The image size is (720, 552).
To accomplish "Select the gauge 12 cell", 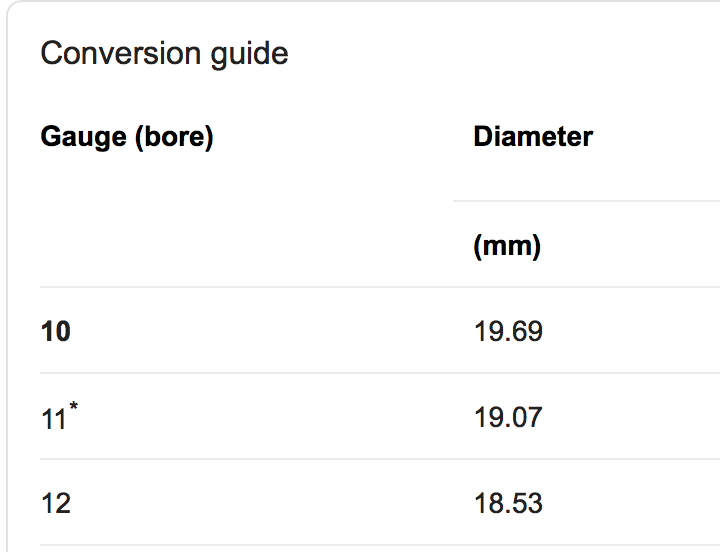I will [56, 503].
